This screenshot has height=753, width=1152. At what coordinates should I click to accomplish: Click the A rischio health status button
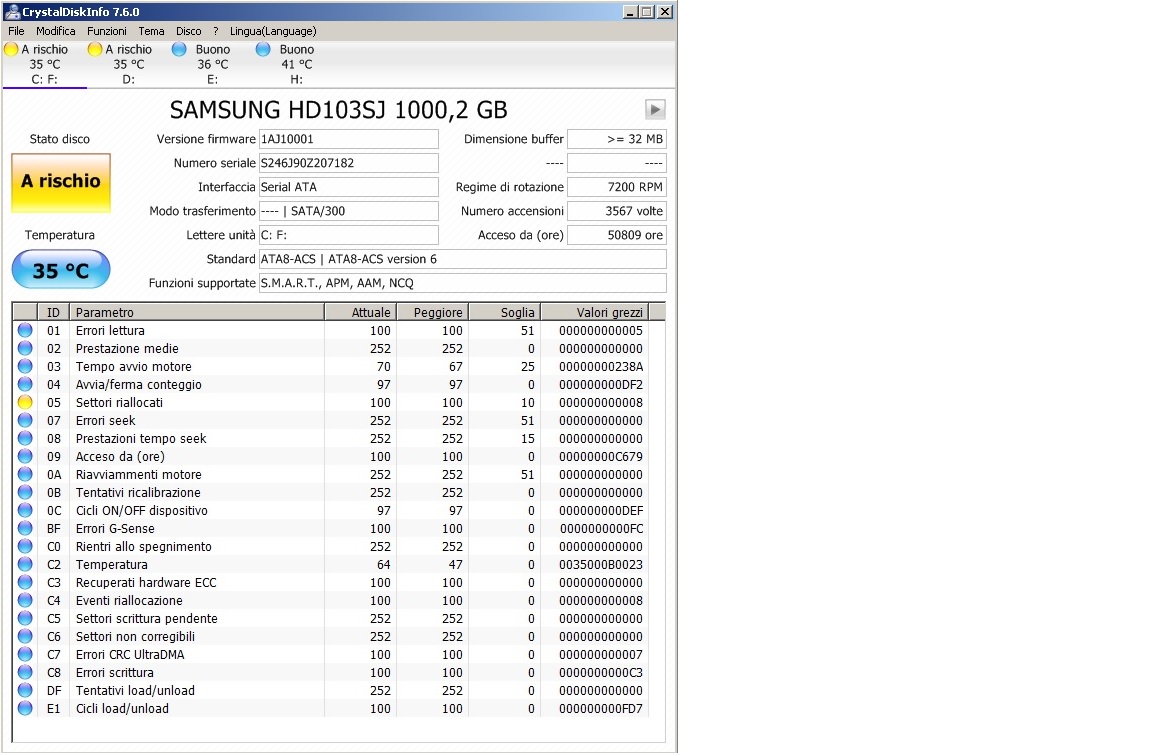point(61,182)
